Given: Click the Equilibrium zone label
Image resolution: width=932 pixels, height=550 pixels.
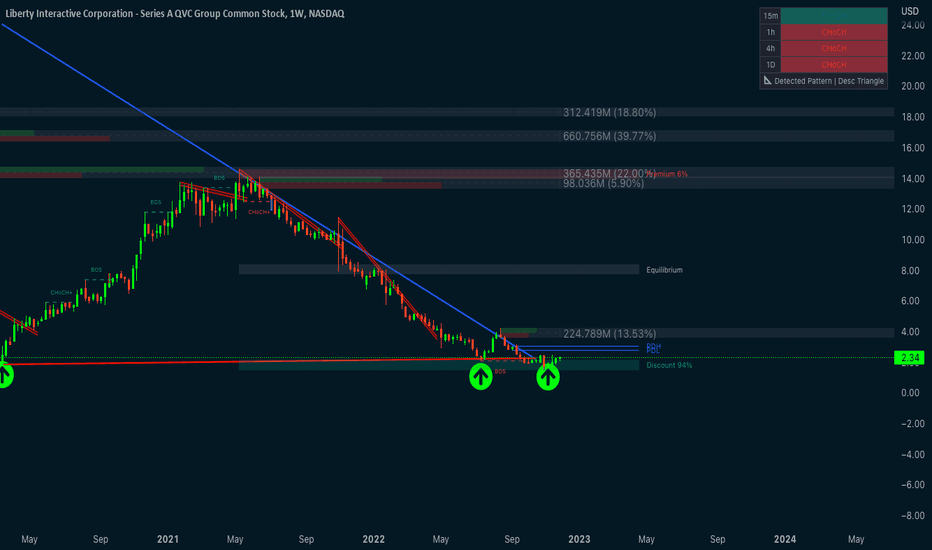Looking at the screenshot, I should pos(665,270).
